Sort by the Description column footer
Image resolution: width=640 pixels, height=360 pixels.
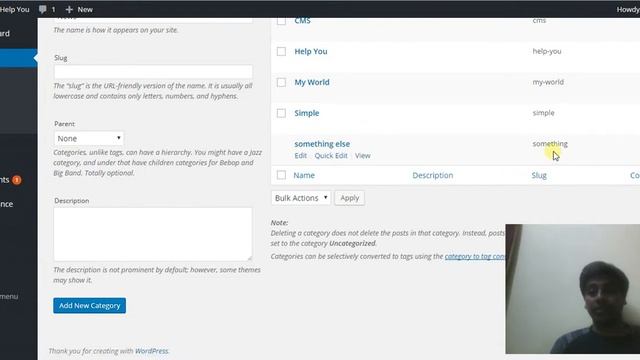pyautogui.click(x=433, y=176)
